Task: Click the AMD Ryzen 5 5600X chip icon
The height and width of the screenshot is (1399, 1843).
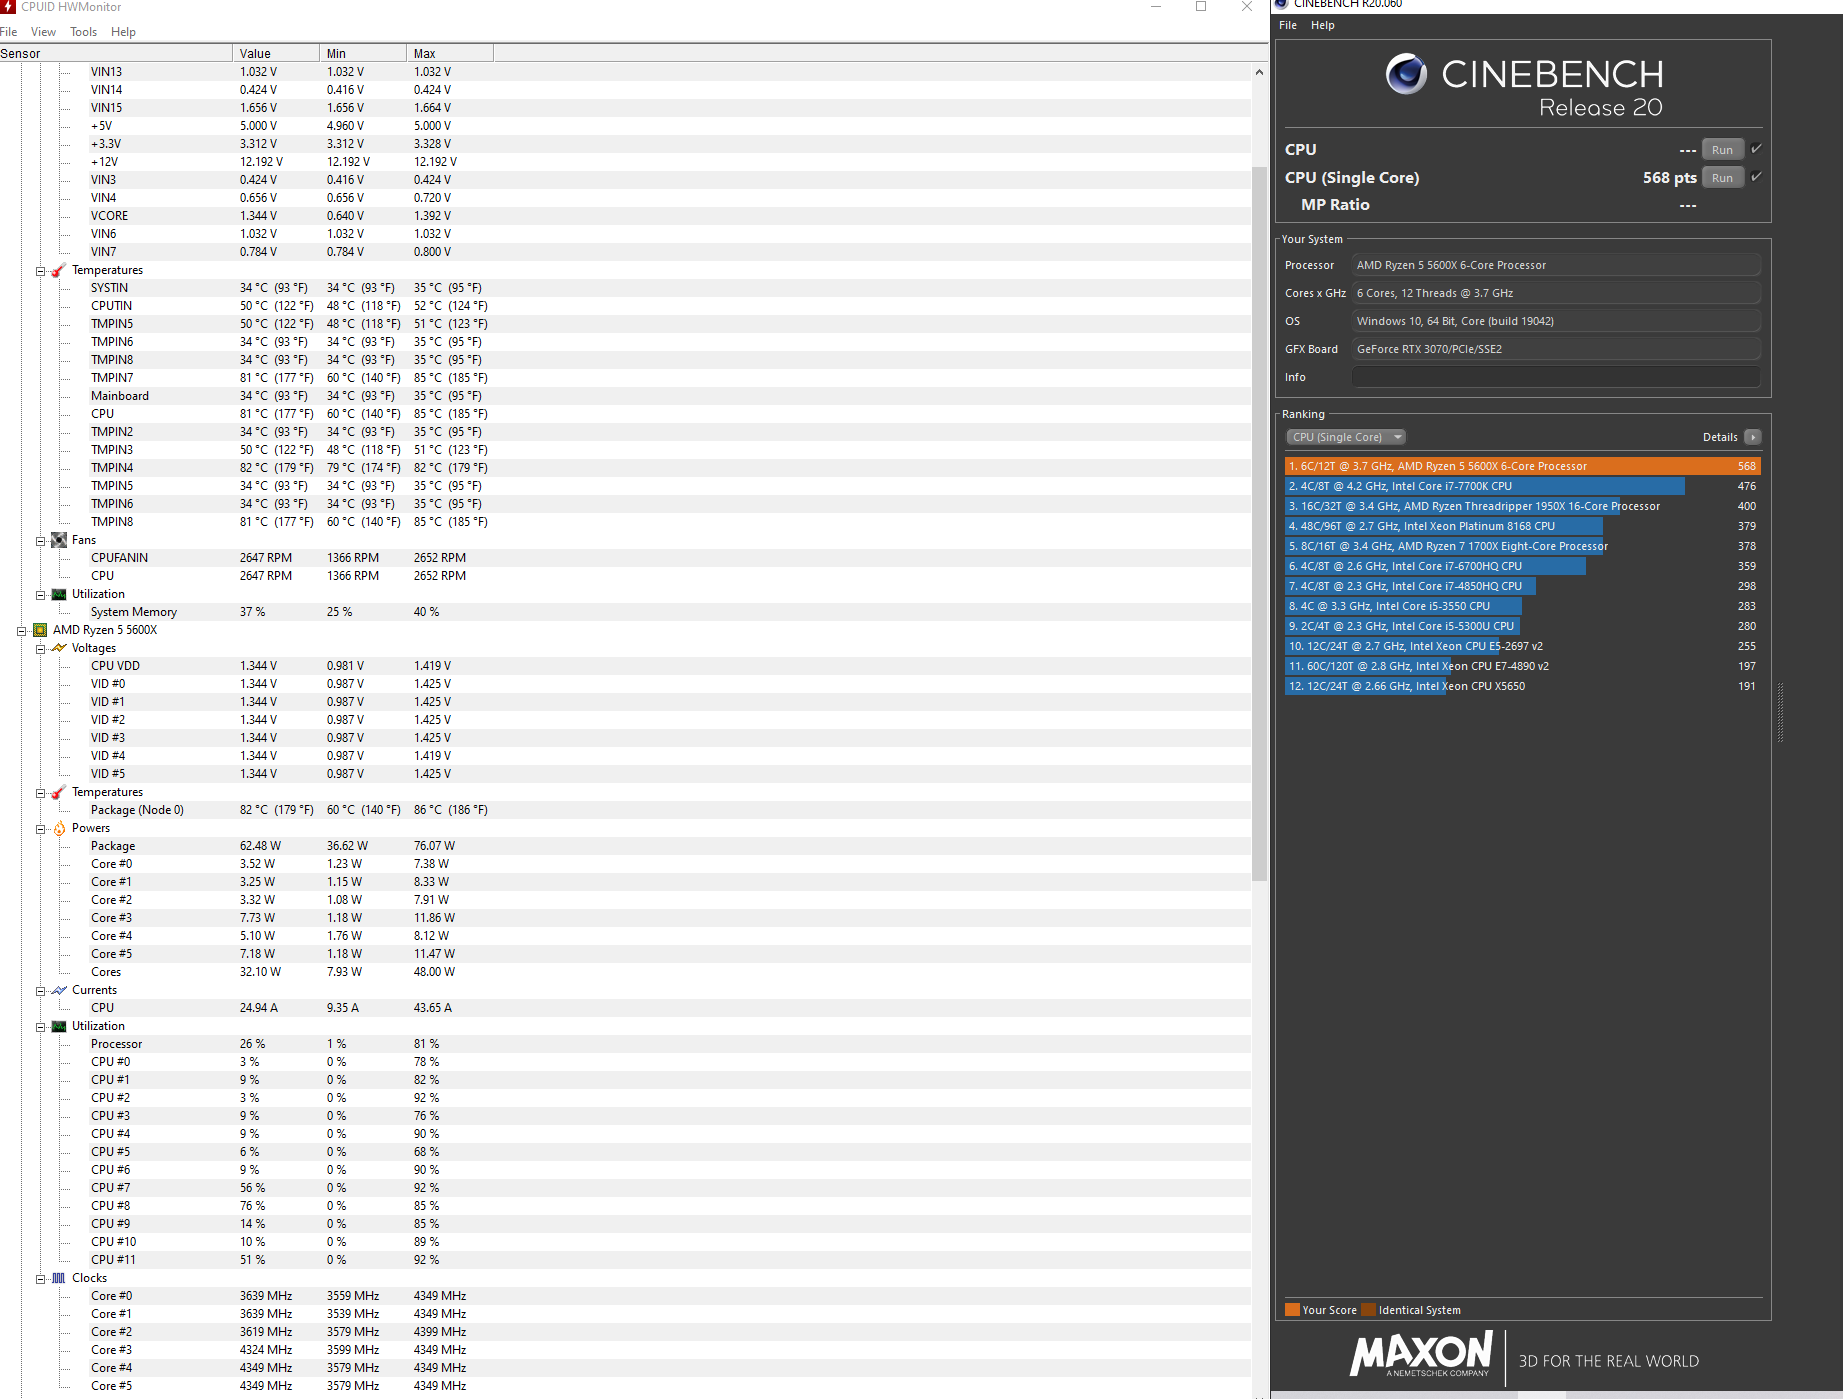Action: click(40, 630)
